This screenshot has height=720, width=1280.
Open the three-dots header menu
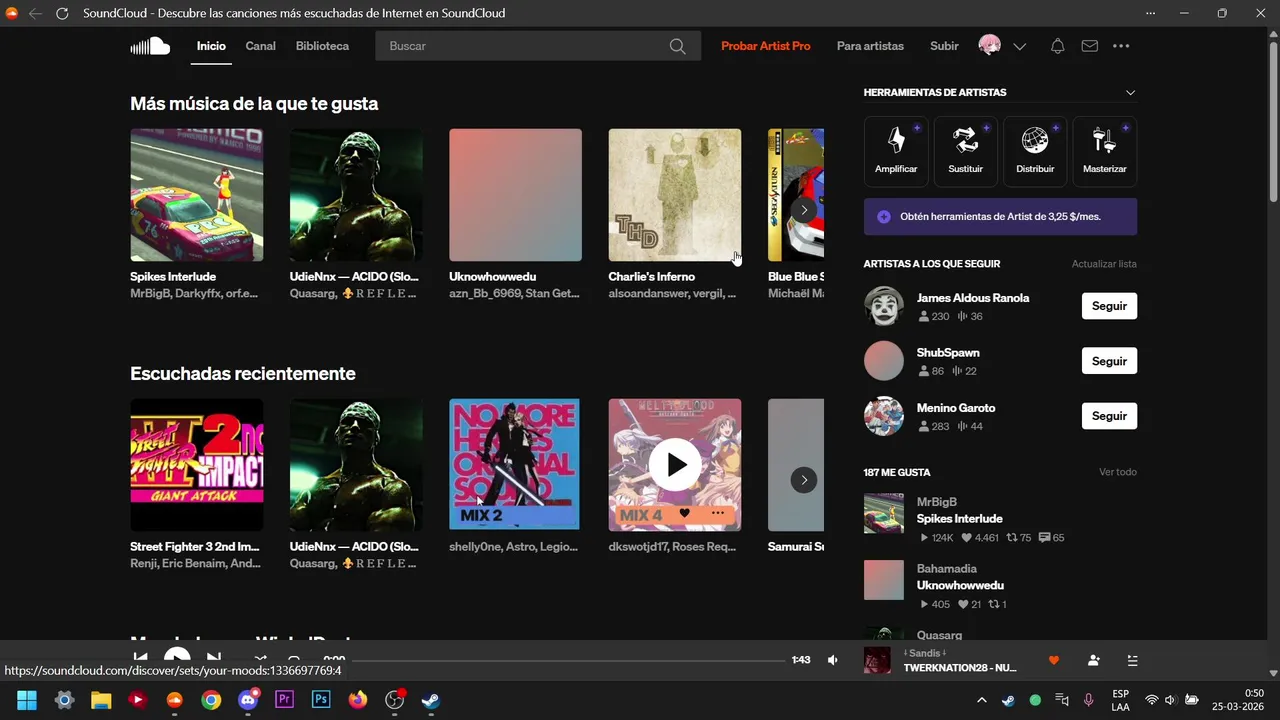1121,46
